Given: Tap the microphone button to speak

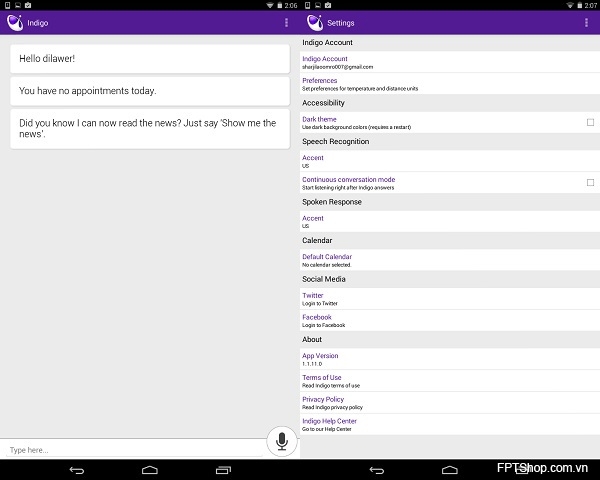Looking at the screenshot, I should click(x=282, y=441).
